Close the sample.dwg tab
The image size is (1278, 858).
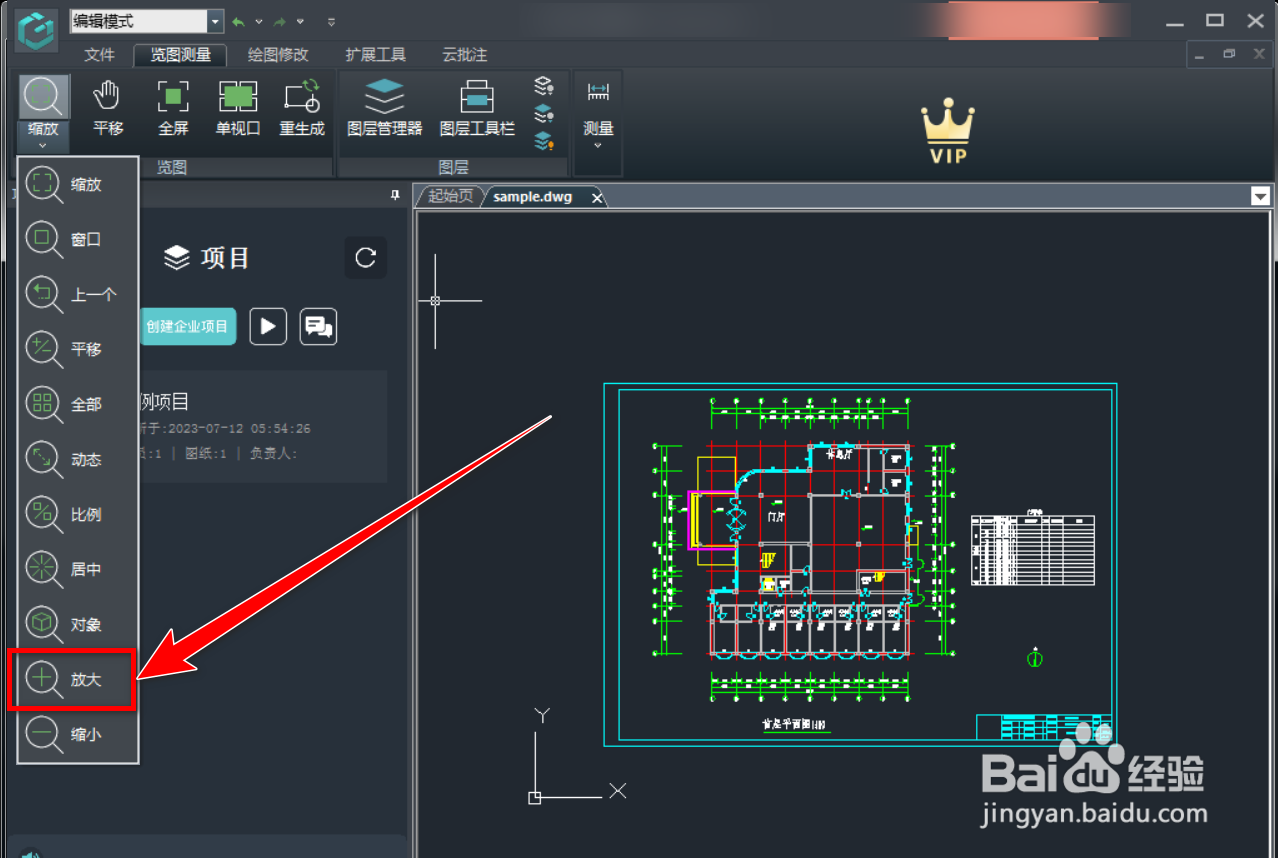pyautogui.click(x=597, y=198)
